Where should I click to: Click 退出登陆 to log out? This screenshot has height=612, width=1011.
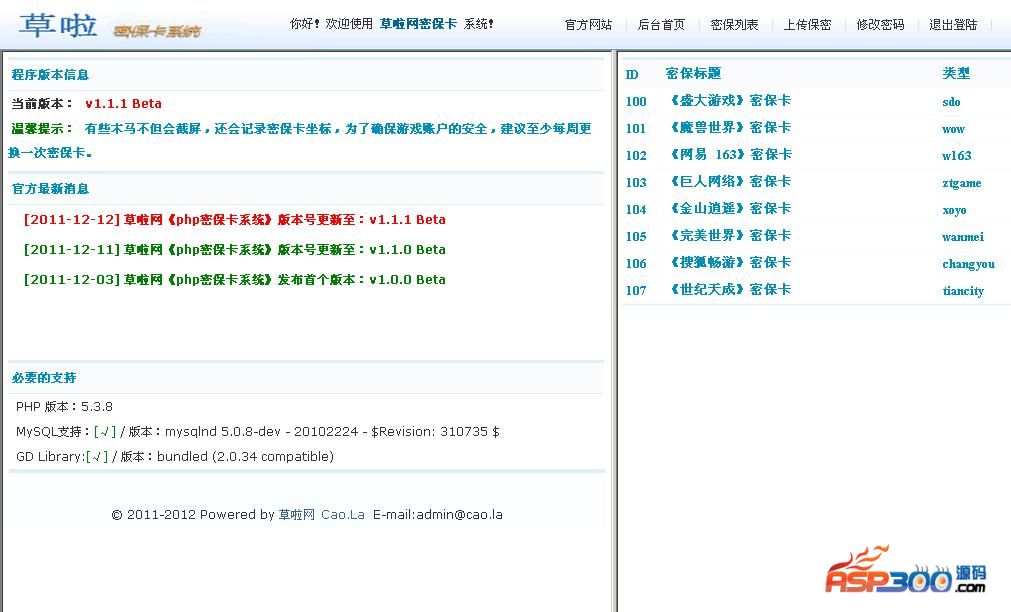pyautogui.click(x=953, y=25)
